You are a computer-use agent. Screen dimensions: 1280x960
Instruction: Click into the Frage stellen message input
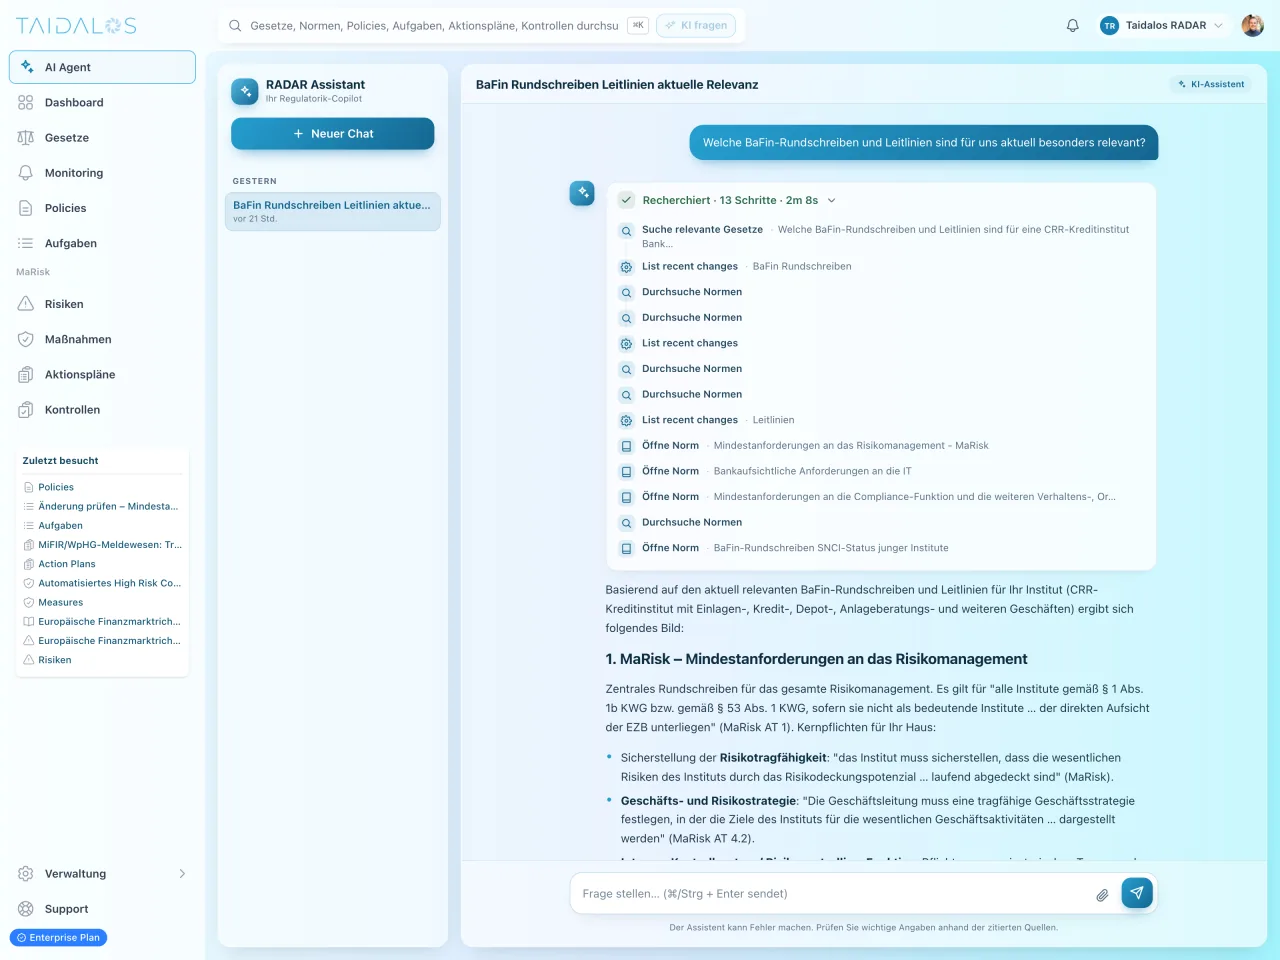click(x=835, y=894)
